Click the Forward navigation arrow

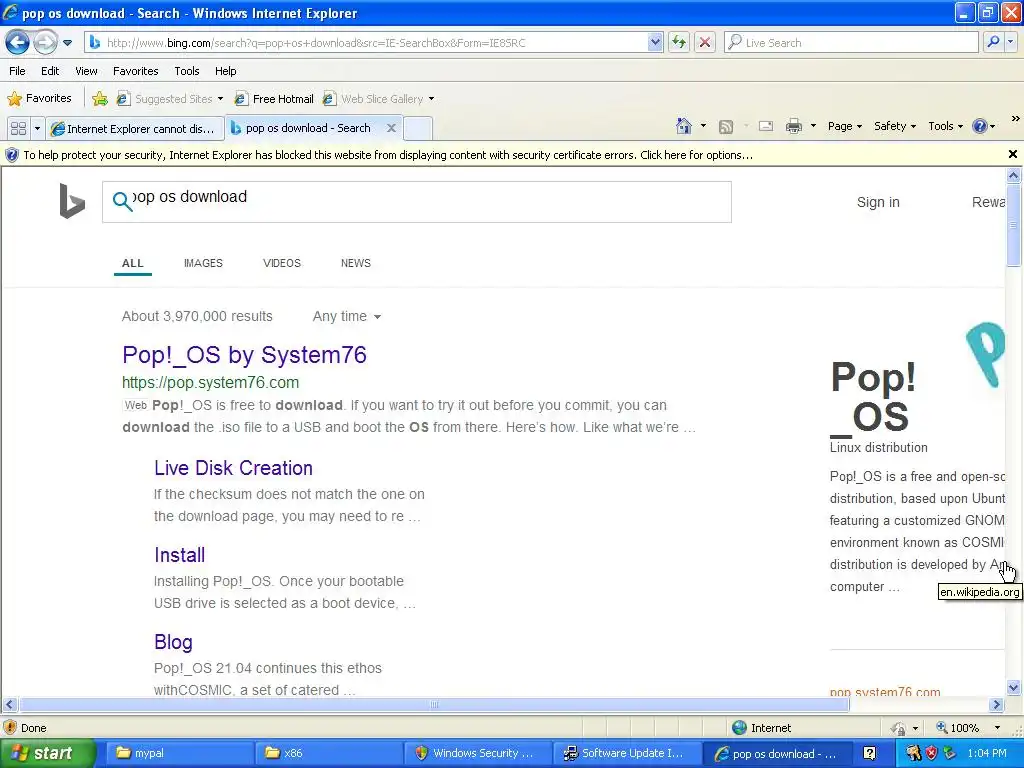tap(45, 43)
